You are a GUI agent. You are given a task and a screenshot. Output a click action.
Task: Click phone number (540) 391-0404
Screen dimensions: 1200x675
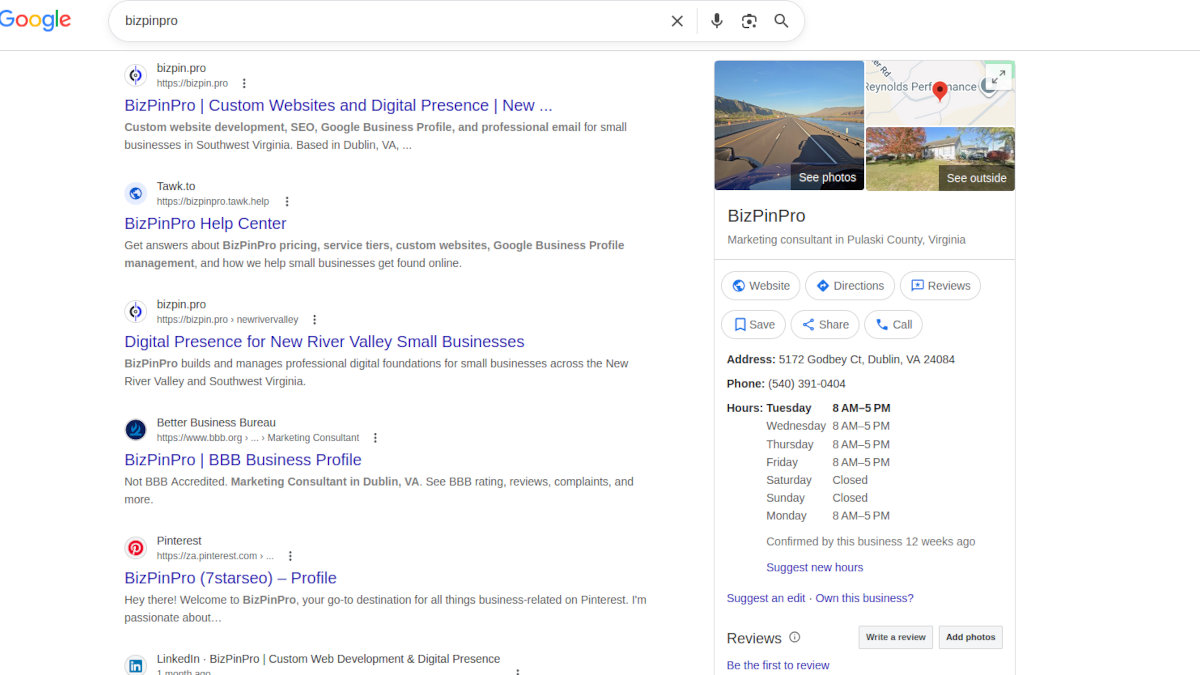807,383
